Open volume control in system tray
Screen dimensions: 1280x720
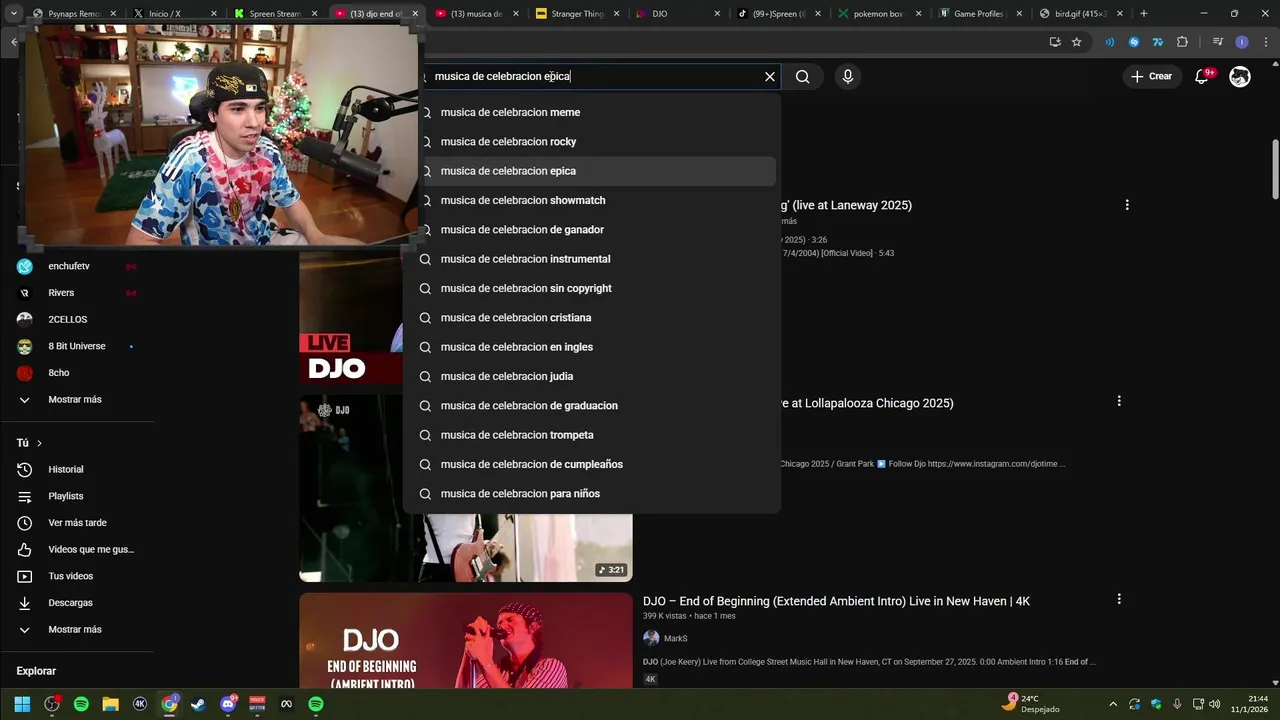point(1214,704)
